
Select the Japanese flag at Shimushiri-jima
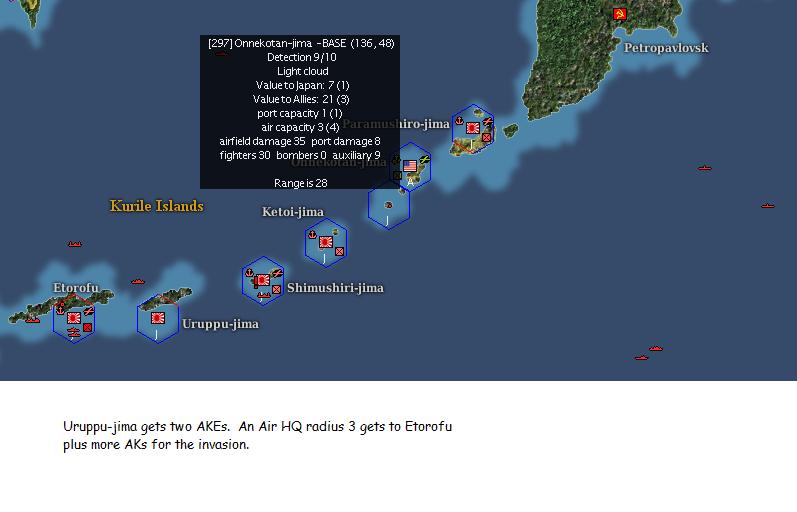[263, 280]
